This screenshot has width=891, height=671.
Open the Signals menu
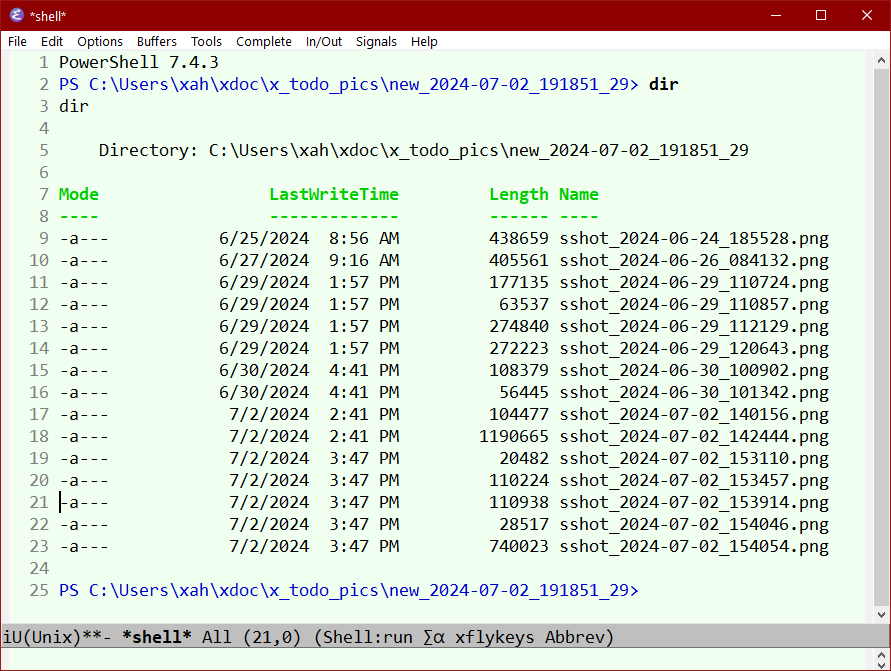tap(376, 41)
